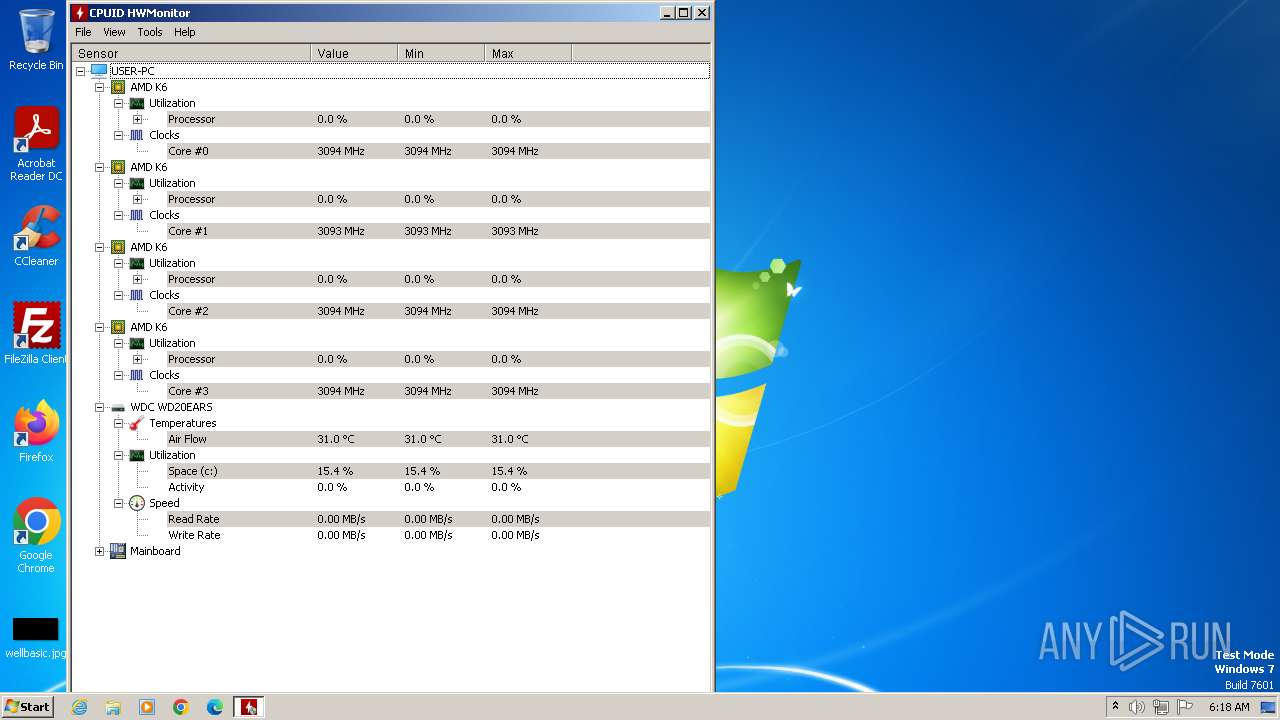This screenshot has height=720, width=1280.
Task: Click the Speed gauge icon
Action: 137,503
